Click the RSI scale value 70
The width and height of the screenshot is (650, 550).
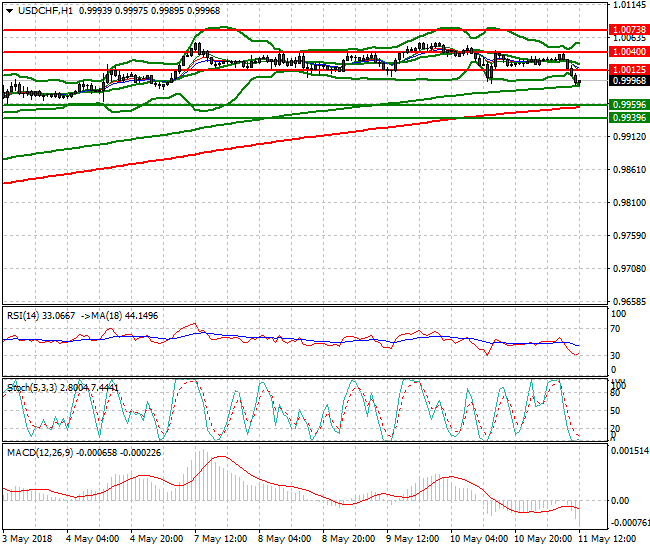[616, 329]
